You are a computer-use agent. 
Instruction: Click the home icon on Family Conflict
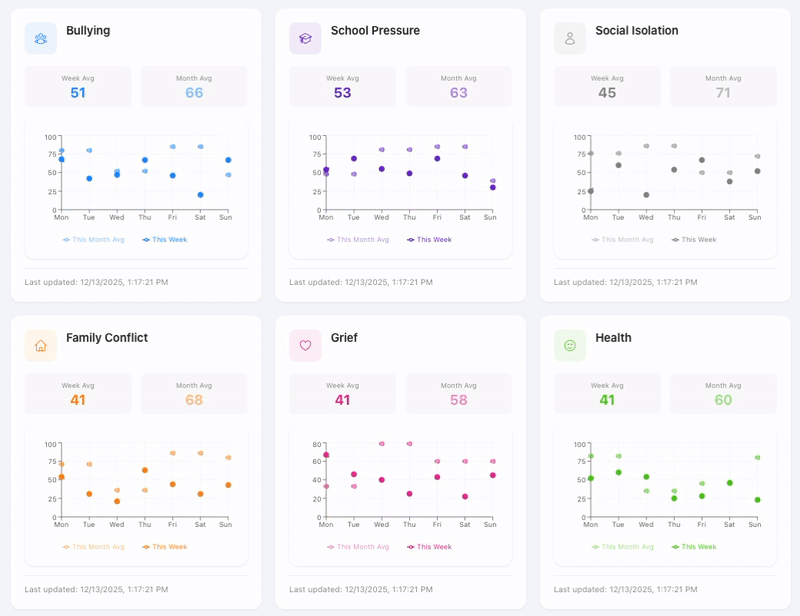coord(39,344)
